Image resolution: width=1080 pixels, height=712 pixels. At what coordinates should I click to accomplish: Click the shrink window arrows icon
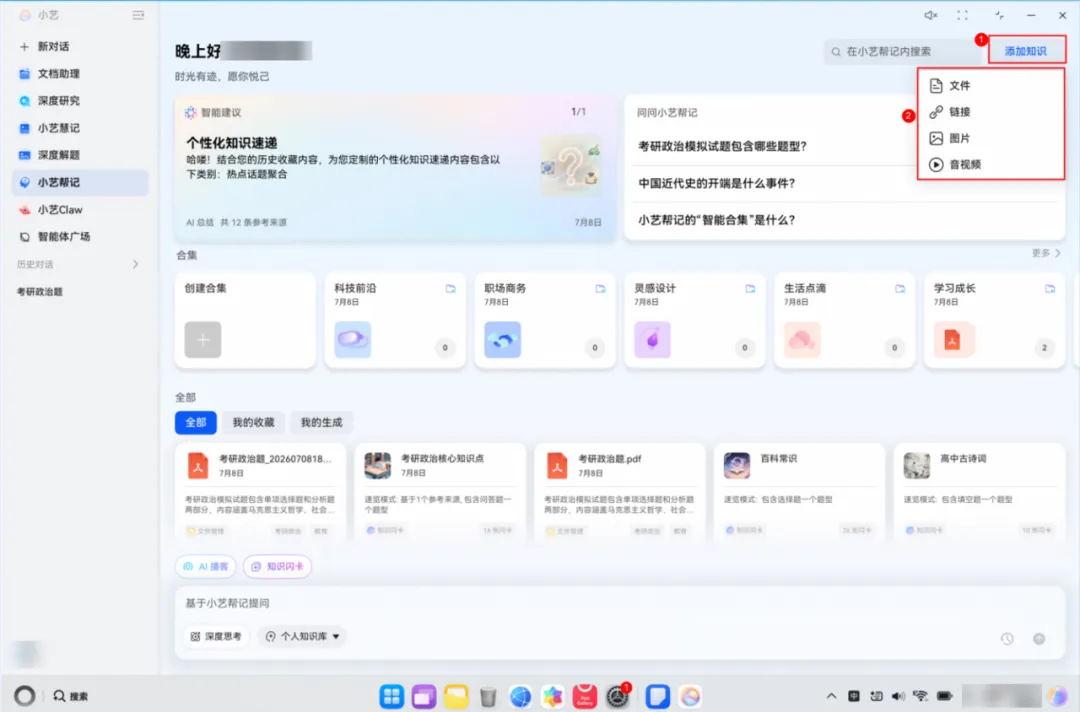(x=999, y=15)
